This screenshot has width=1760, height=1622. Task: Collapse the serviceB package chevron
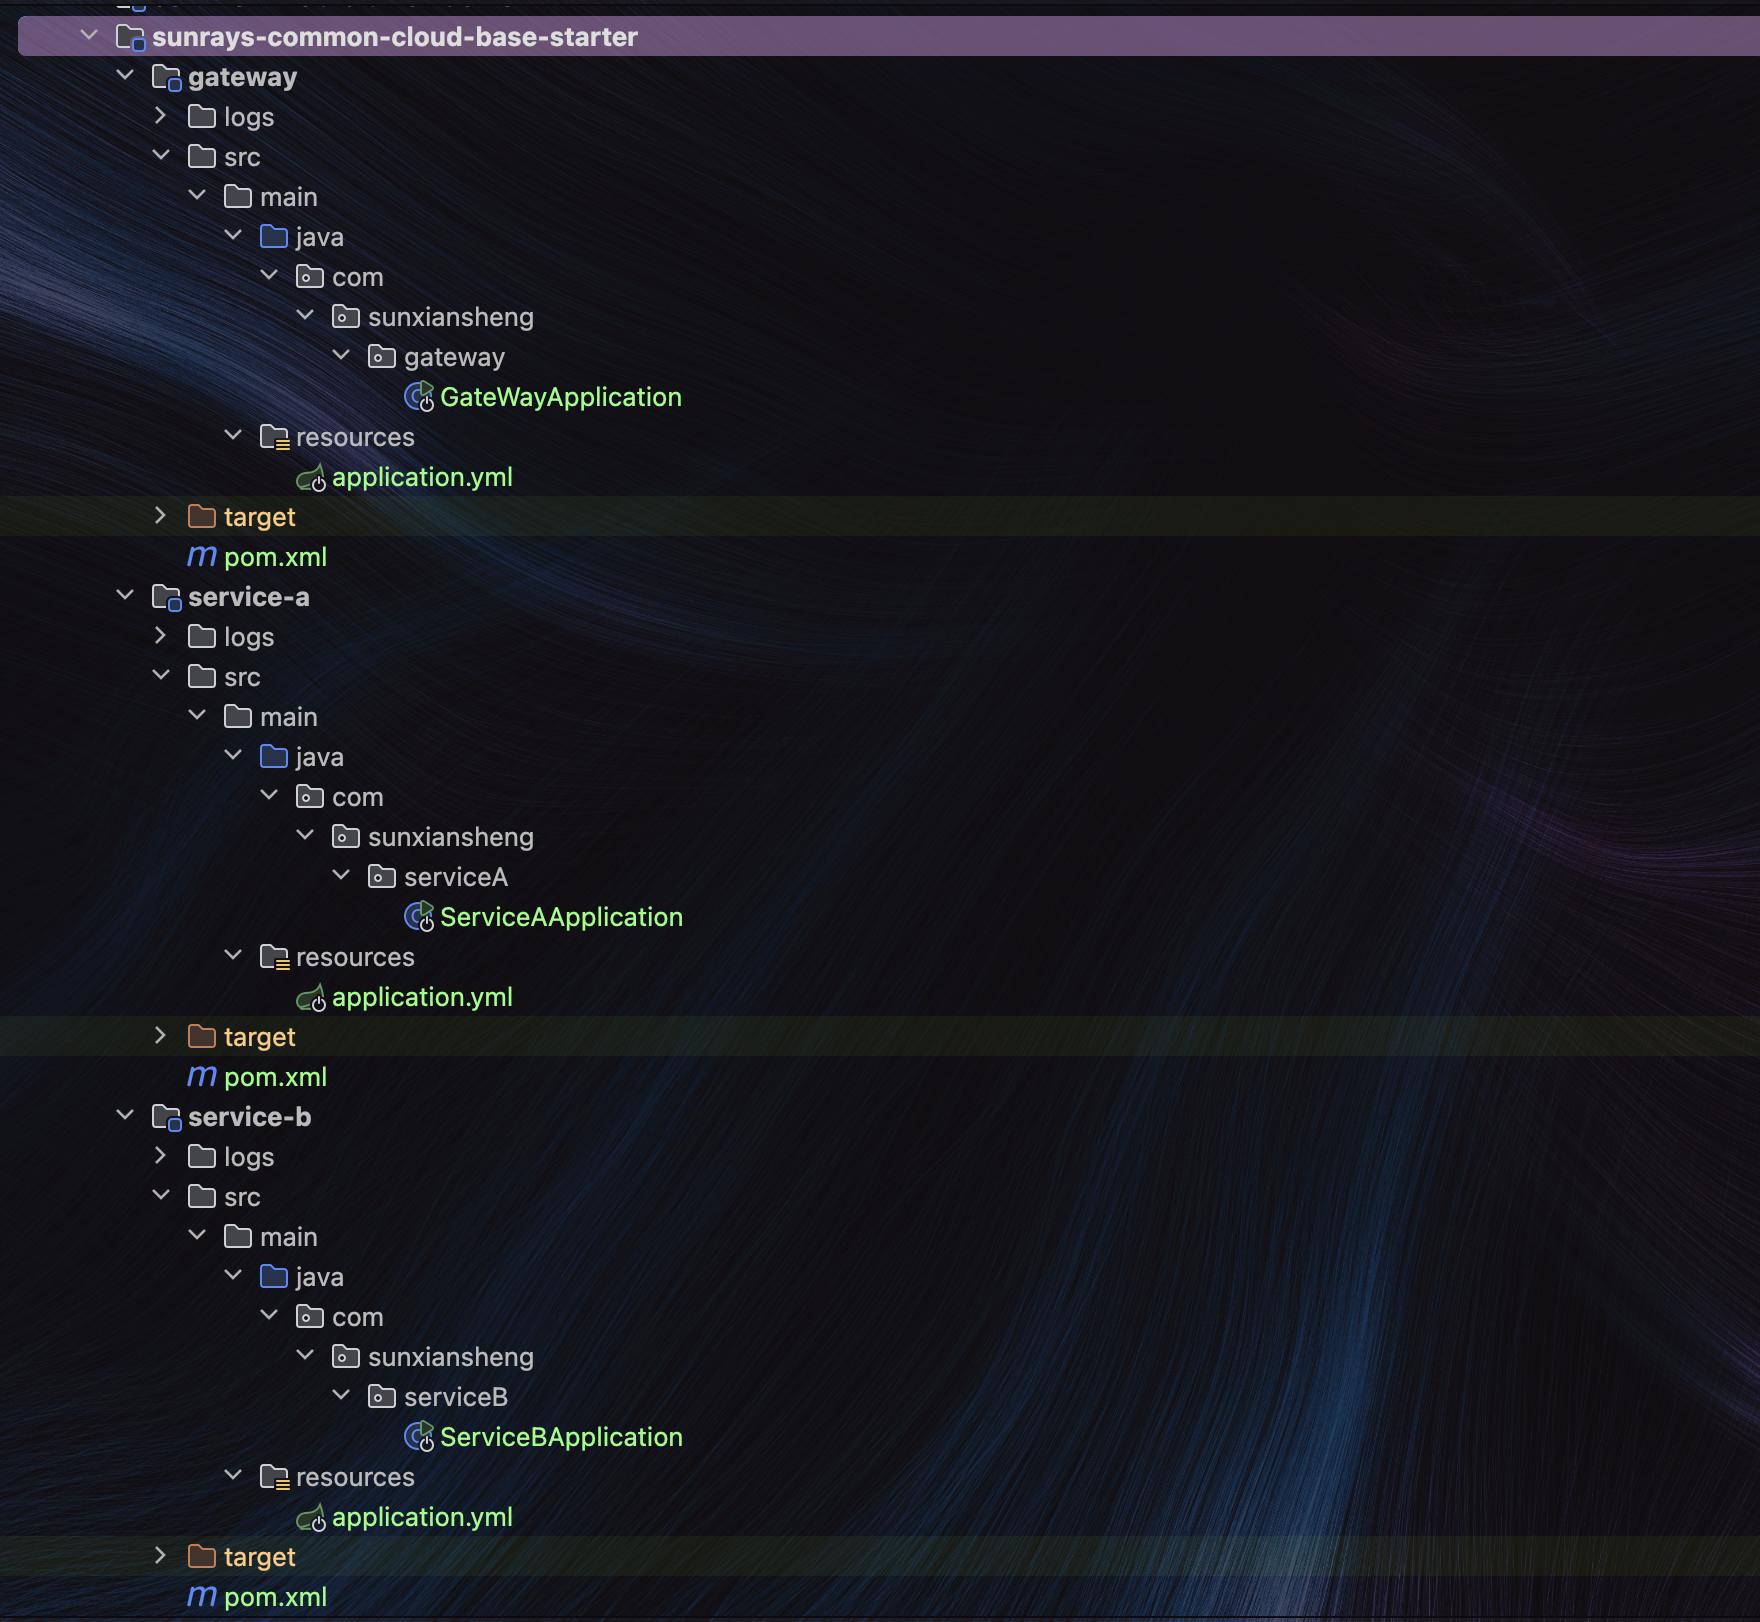[341, 1396]
